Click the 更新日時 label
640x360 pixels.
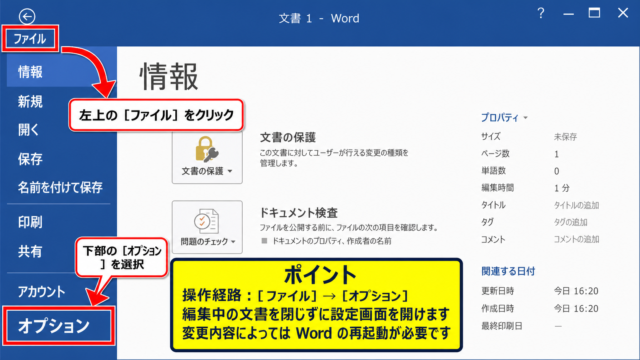pyautogui.click(x=498, y=291)
